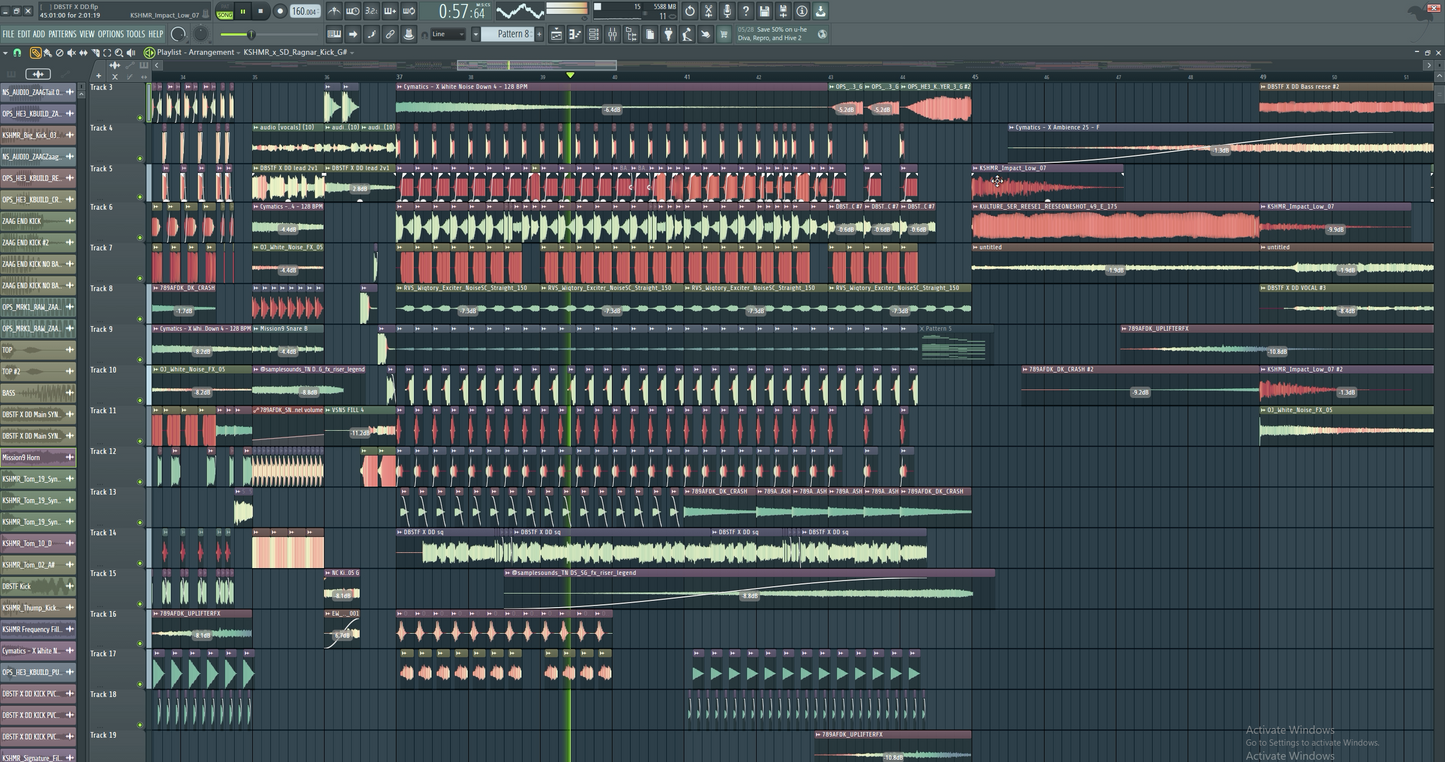Image resolution: width=1445 pixels, height=762 pixels.
Task: Mute Track 5 with its green LED
Action: 140,198
